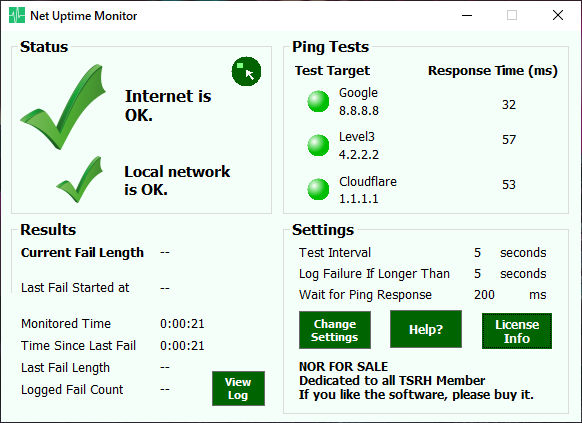Click the Monitored Time value 0:00:21
582x423 pixels.
(182, 324)
